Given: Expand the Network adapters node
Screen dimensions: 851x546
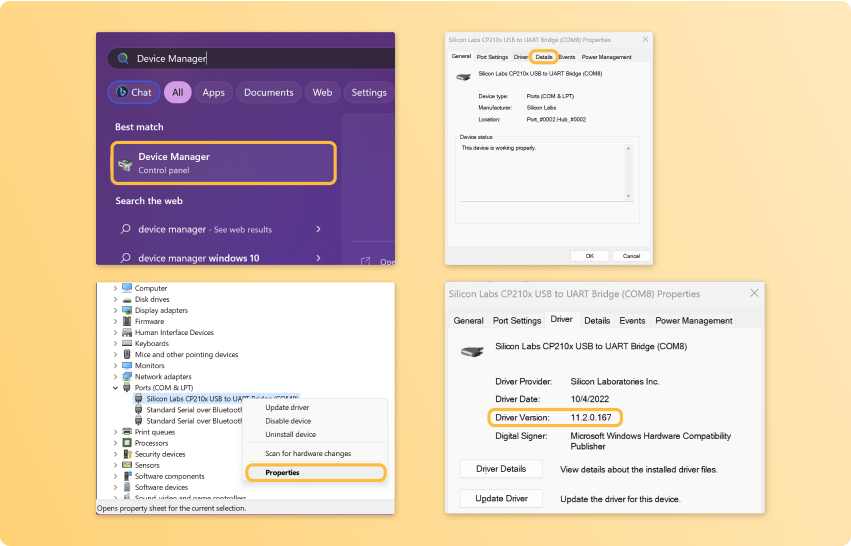Looking at the screenshot, I should 115,376.
